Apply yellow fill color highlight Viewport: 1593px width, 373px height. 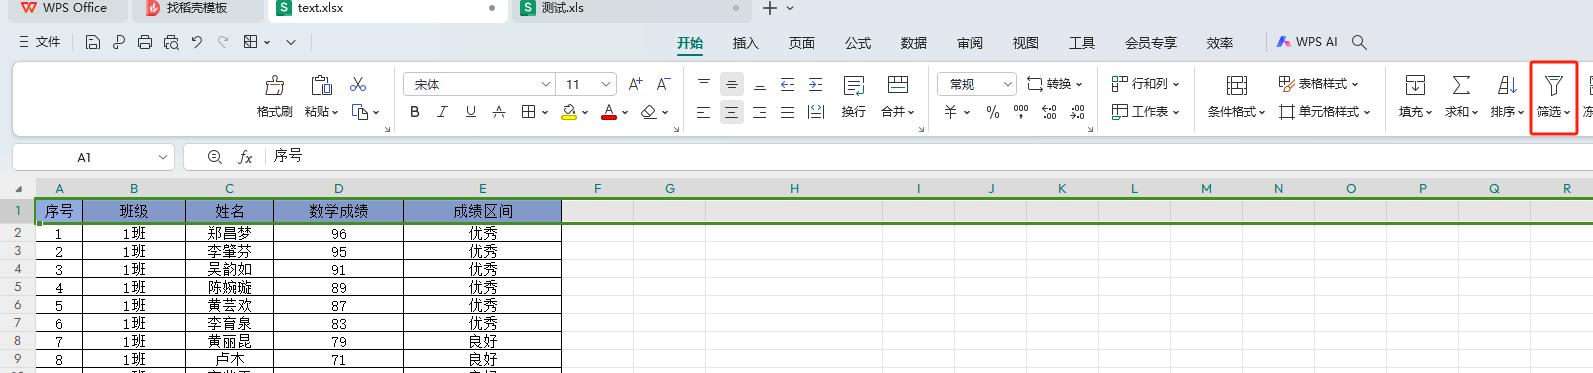coord(569,112)
